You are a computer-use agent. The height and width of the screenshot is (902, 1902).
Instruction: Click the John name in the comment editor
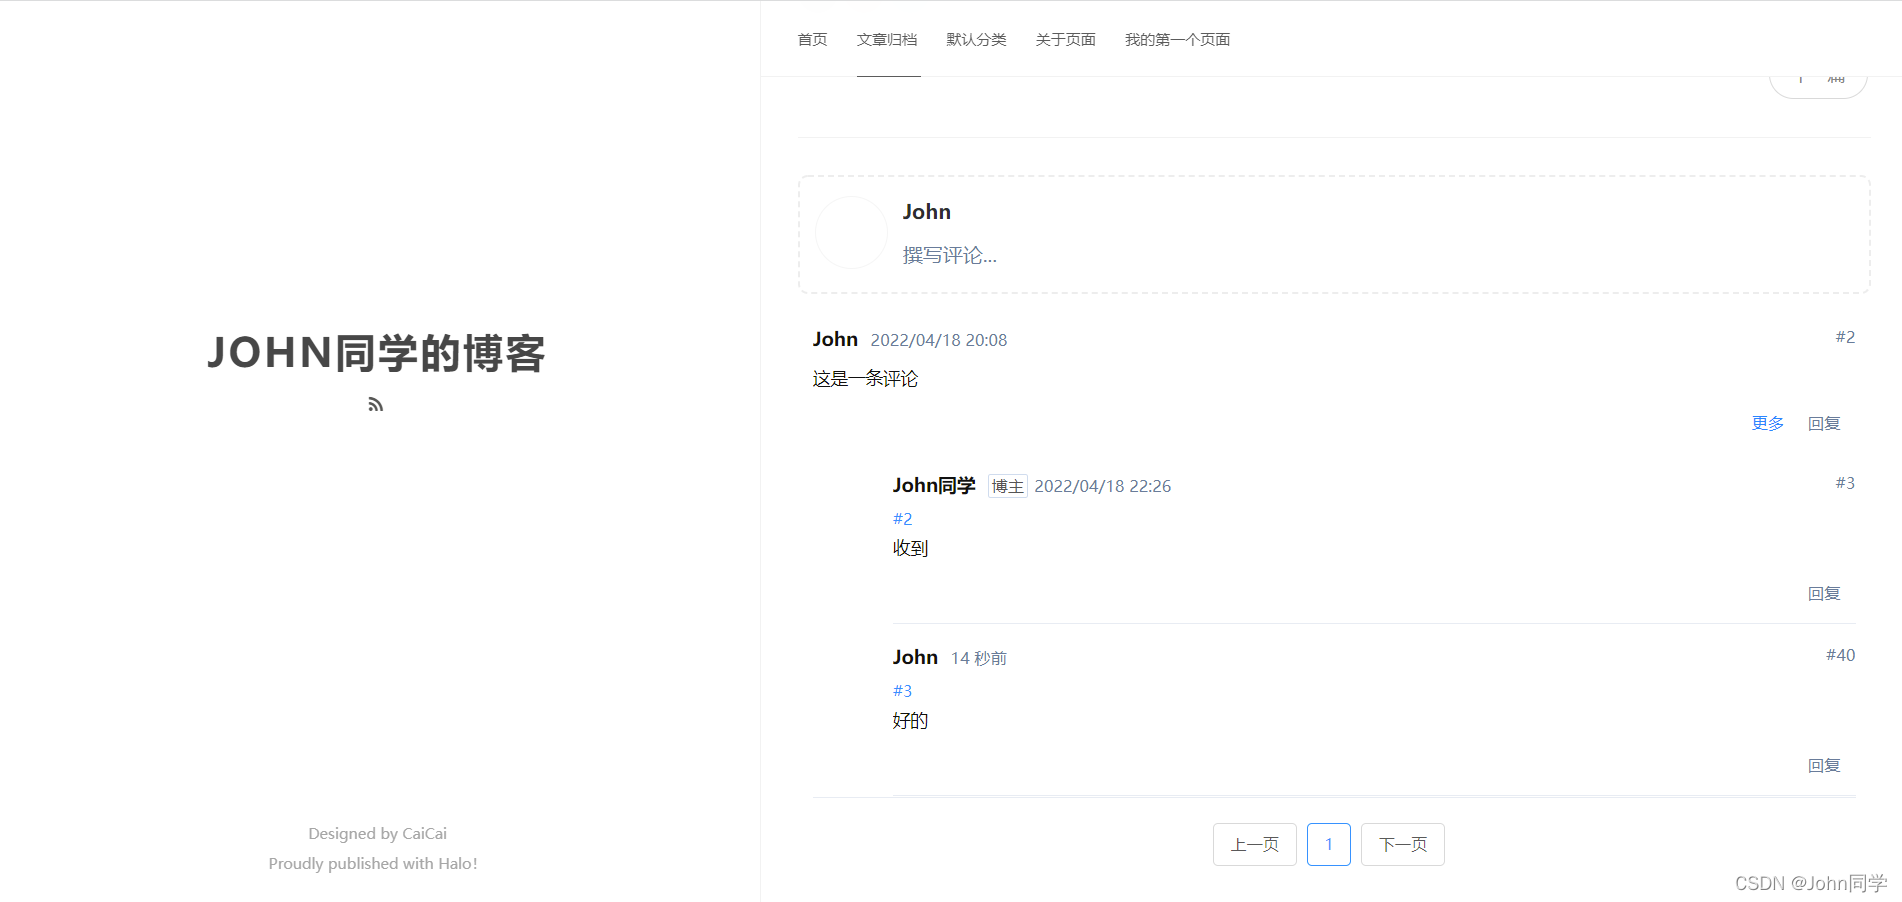click(926, 212)
